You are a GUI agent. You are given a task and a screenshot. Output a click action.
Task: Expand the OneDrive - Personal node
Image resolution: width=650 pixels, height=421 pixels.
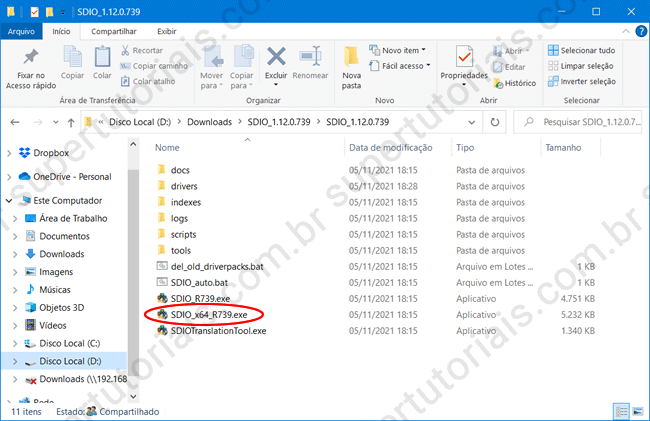[10, 177]
